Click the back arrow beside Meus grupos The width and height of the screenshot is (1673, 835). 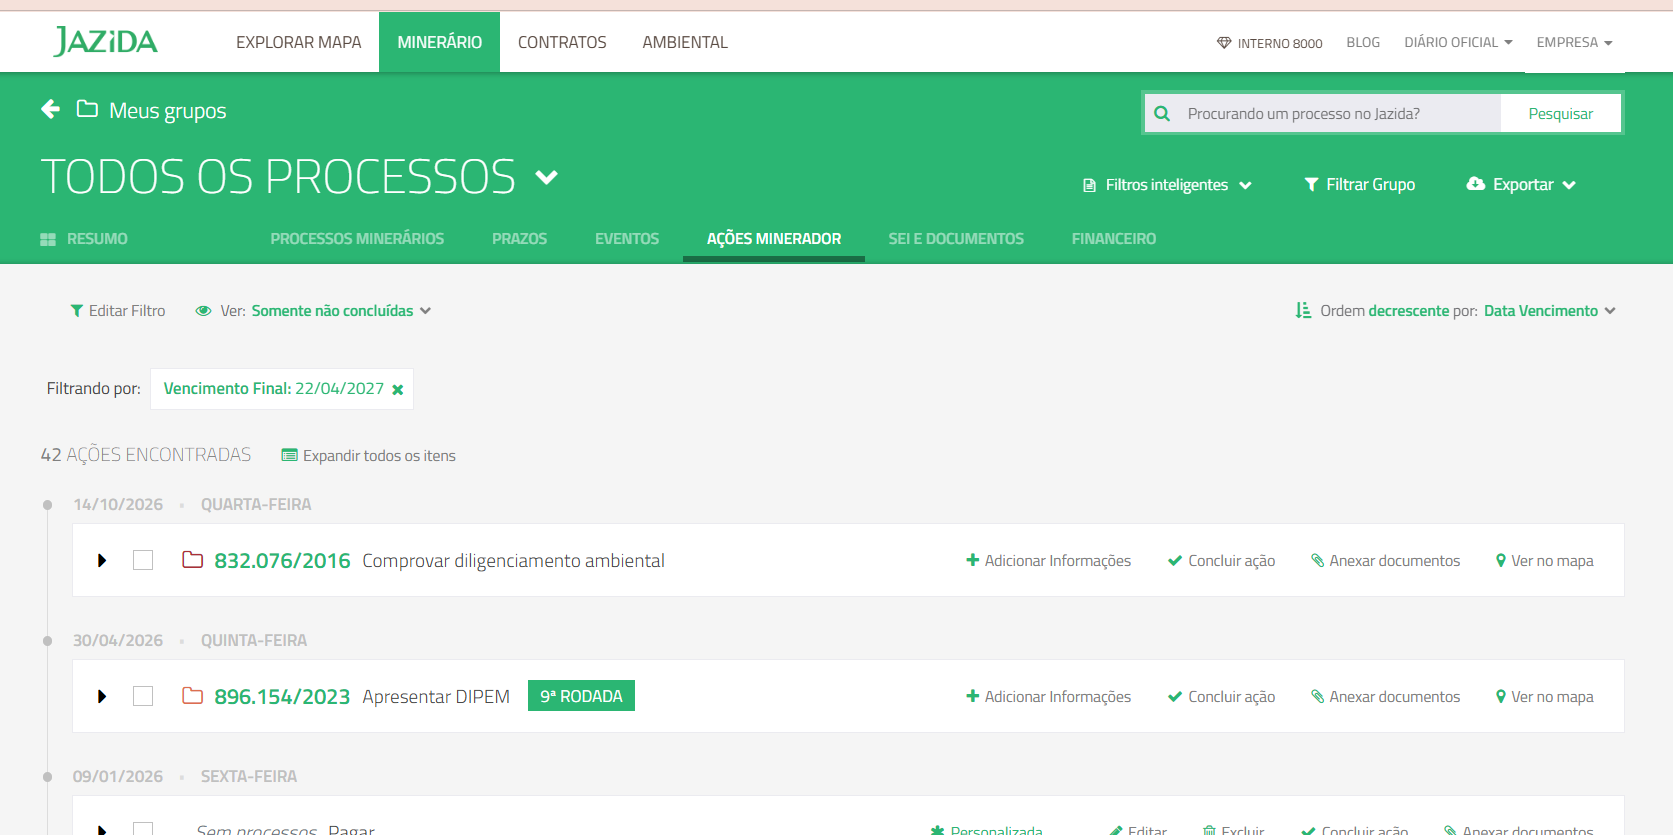click(x=50, y=109)
